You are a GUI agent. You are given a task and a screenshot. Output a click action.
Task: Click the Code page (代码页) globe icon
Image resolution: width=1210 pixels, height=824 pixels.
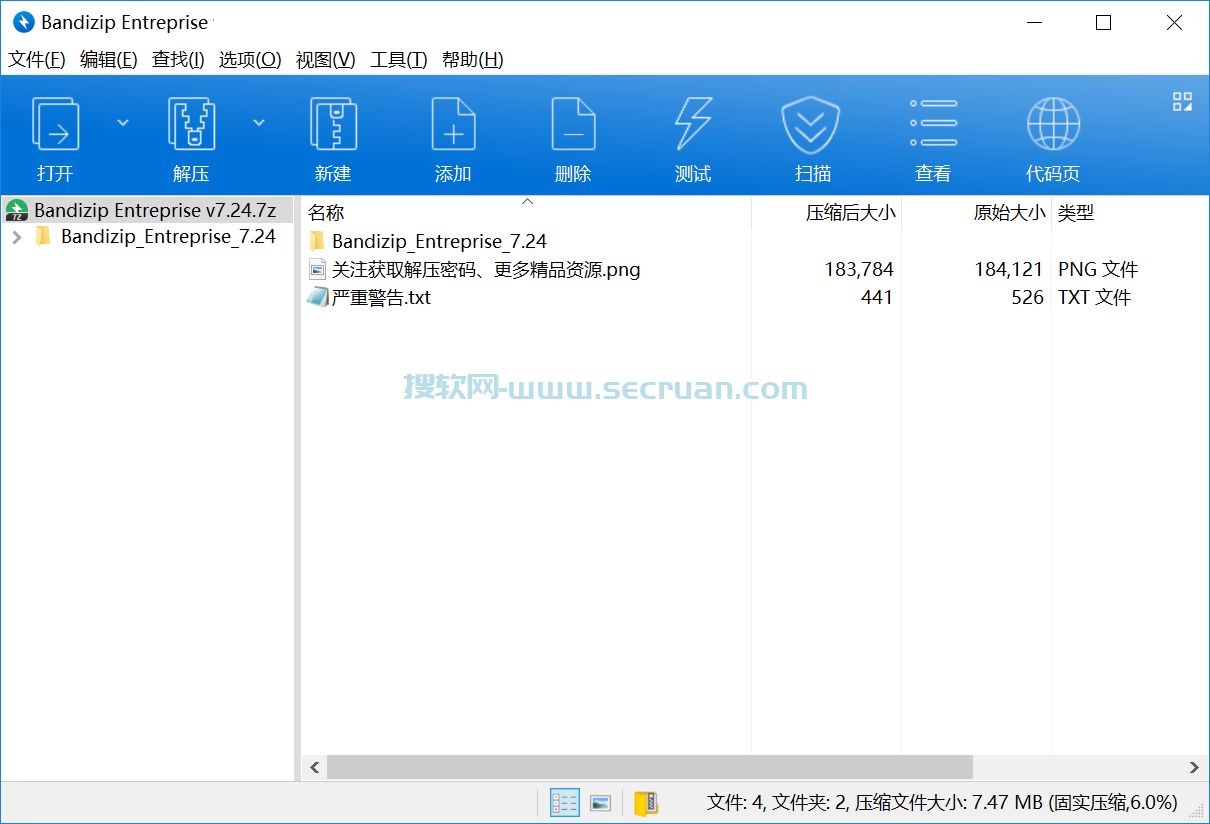pyautogui.click(x=1053, y=124)
